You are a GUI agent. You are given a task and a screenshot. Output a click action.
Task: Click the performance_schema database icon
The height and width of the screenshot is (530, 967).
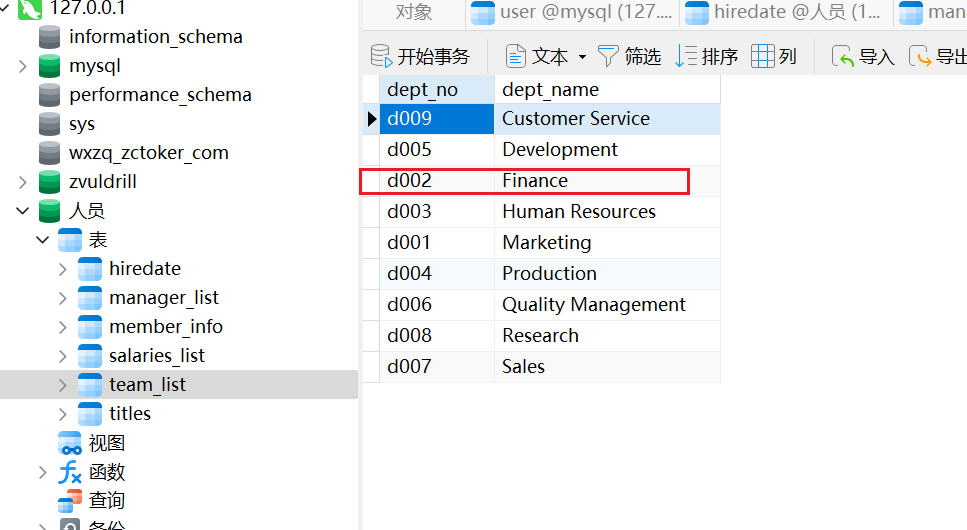49,95
